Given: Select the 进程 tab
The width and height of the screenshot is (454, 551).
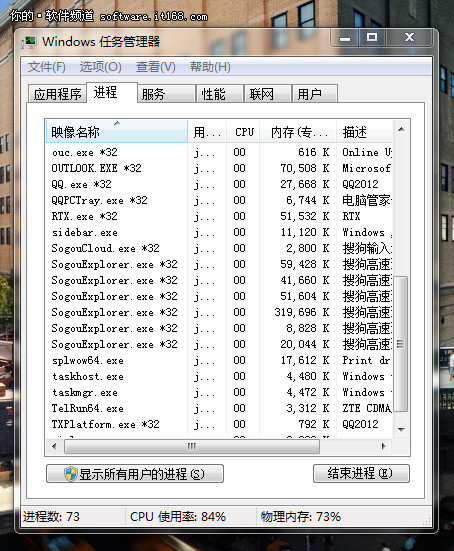Looking at the screenshot, I should pos(112,92).
